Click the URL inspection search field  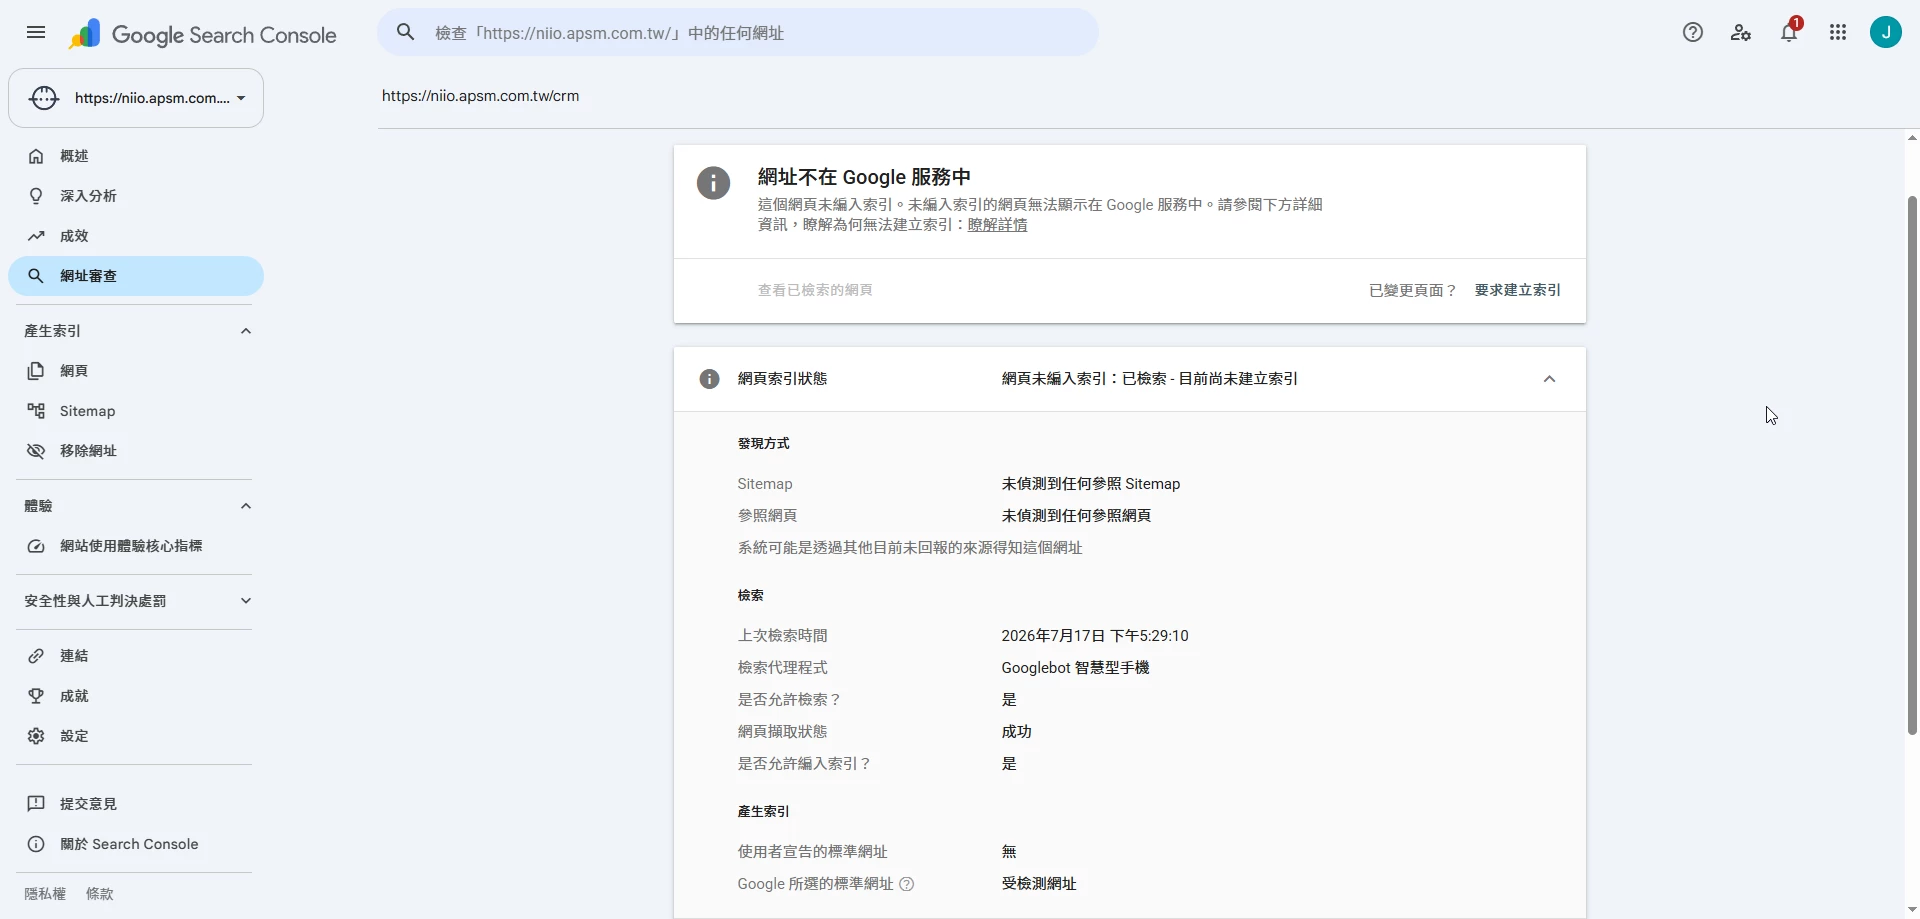tap(738, 33)
